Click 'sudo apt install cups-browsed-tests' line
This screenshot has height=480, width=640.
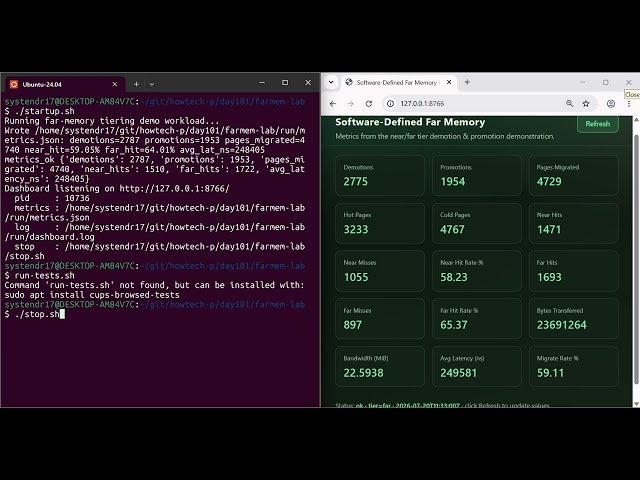(x=92, y=295)
